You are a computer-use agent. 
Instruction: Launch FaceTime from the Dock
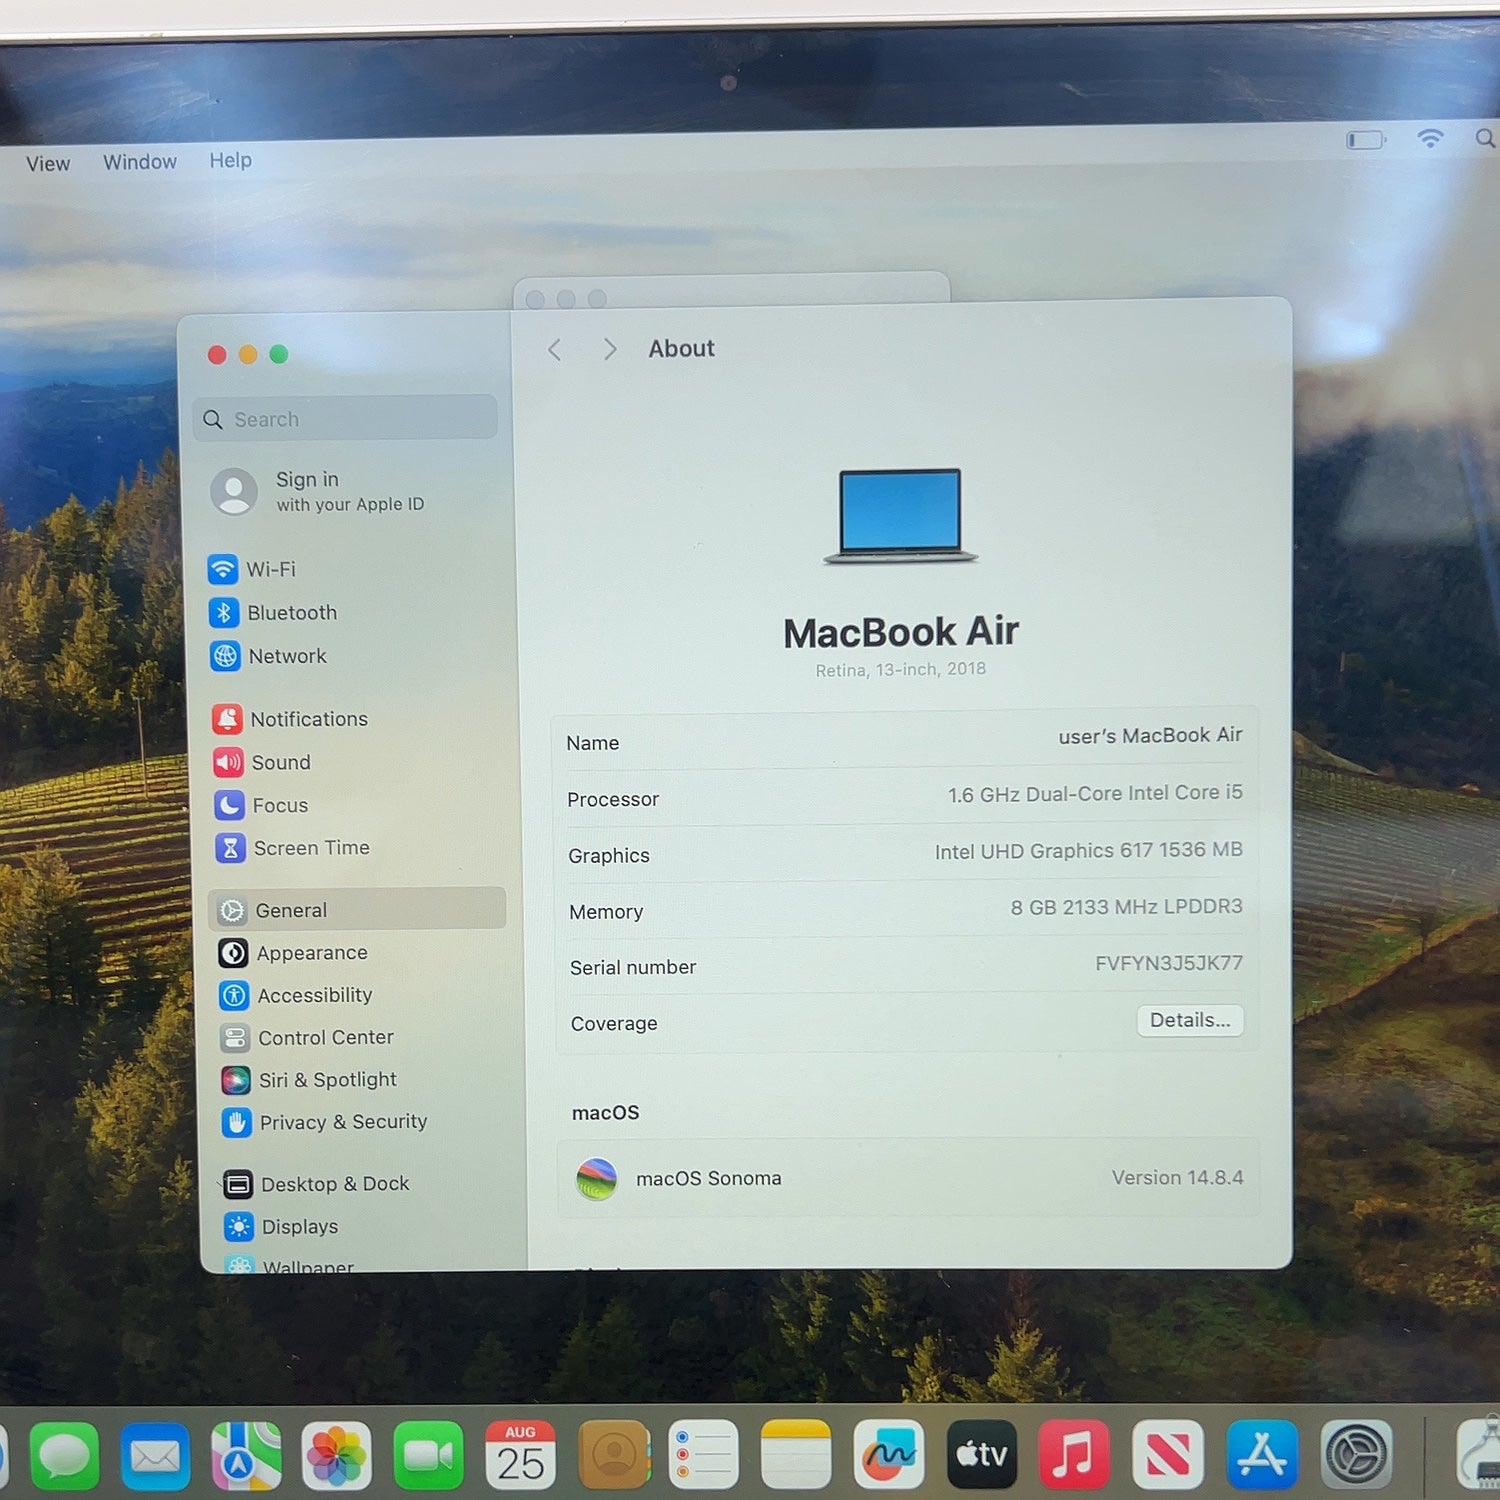[x=428, y=1456]
